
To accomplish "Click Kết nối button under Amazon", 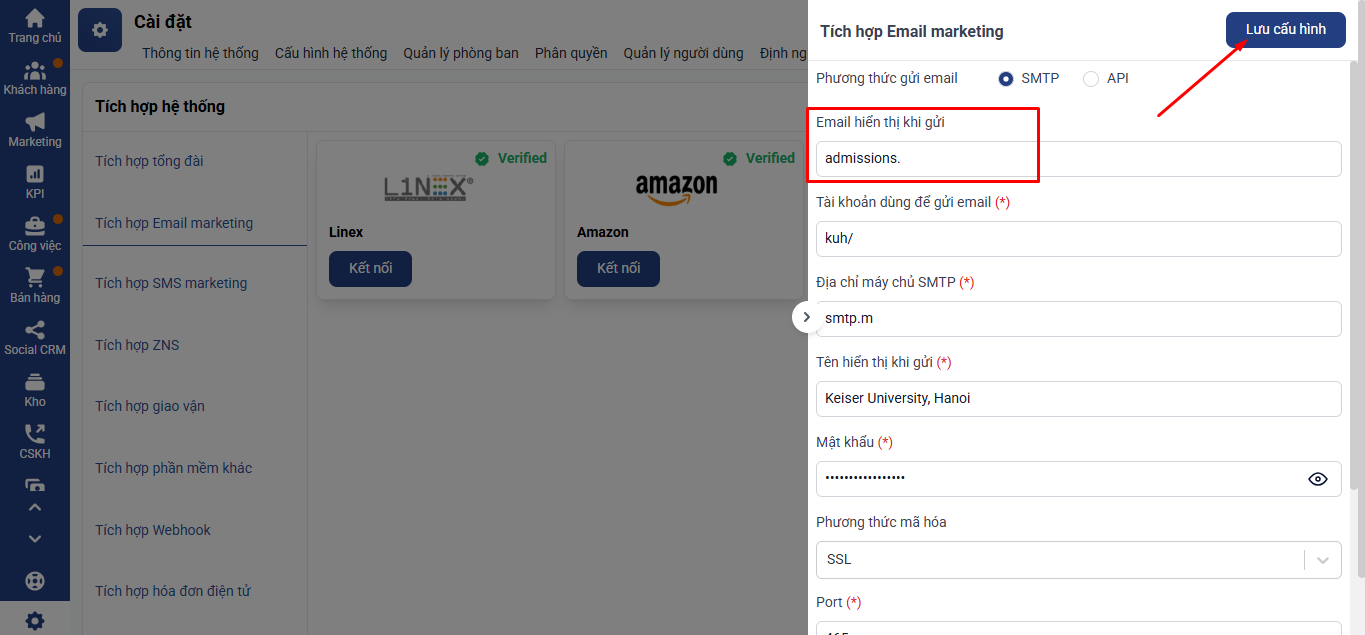I will [x=618, y=269].
